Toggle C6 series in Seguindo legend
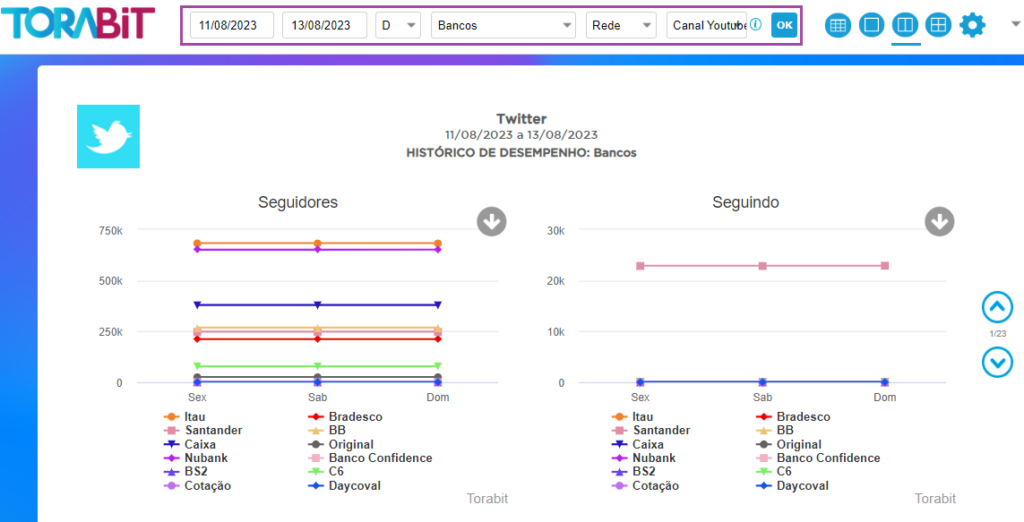Image resolution: width=1024 pixels, height=522 pixels. click(x=774, y=472)
